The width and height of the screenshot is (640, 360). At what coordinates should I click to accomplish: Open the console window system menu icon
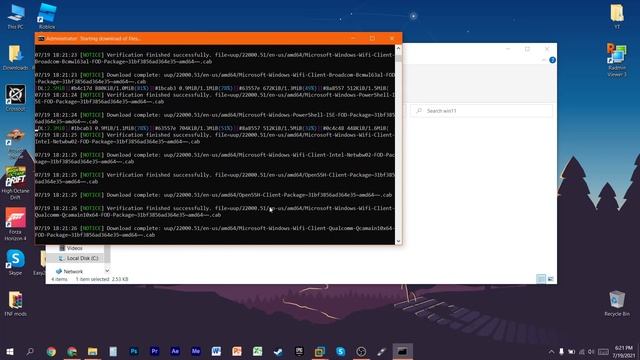click(x=41, y=38)
